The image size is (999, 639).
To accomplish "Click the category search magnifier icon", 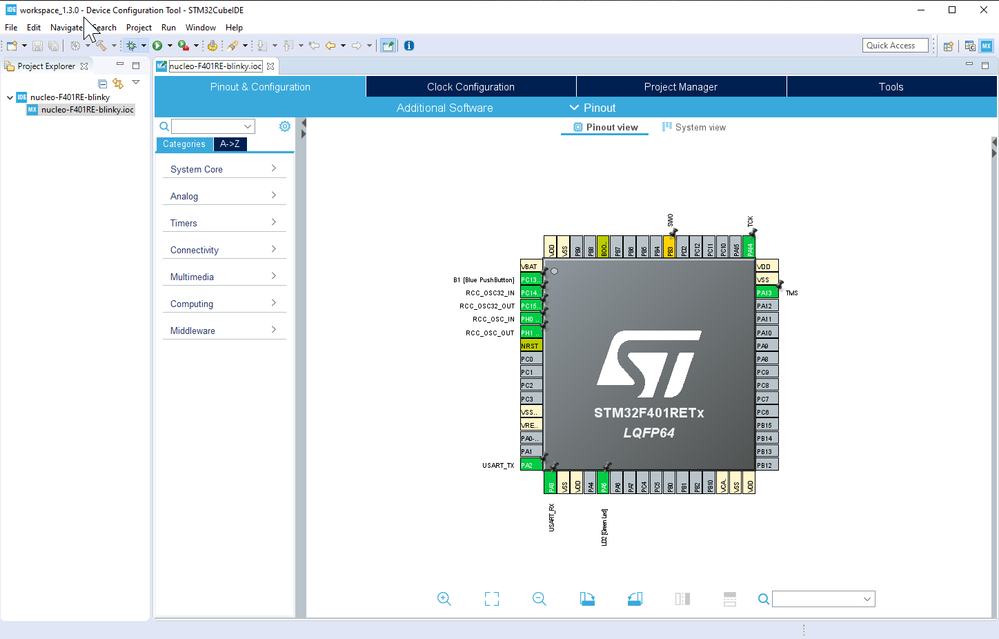I will [164, 126].
